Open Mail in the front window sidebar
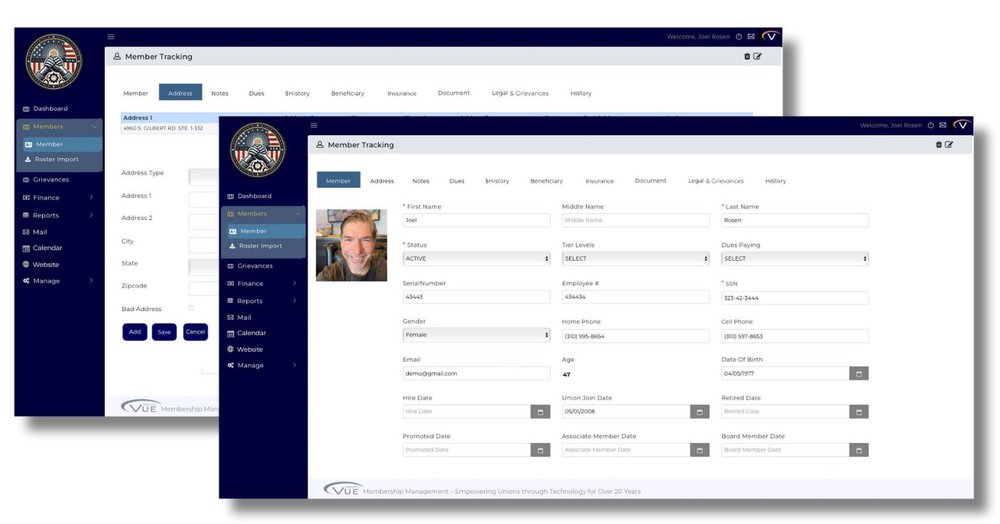The width and height of the screenshot is (1000, 524). pos(240,317)
